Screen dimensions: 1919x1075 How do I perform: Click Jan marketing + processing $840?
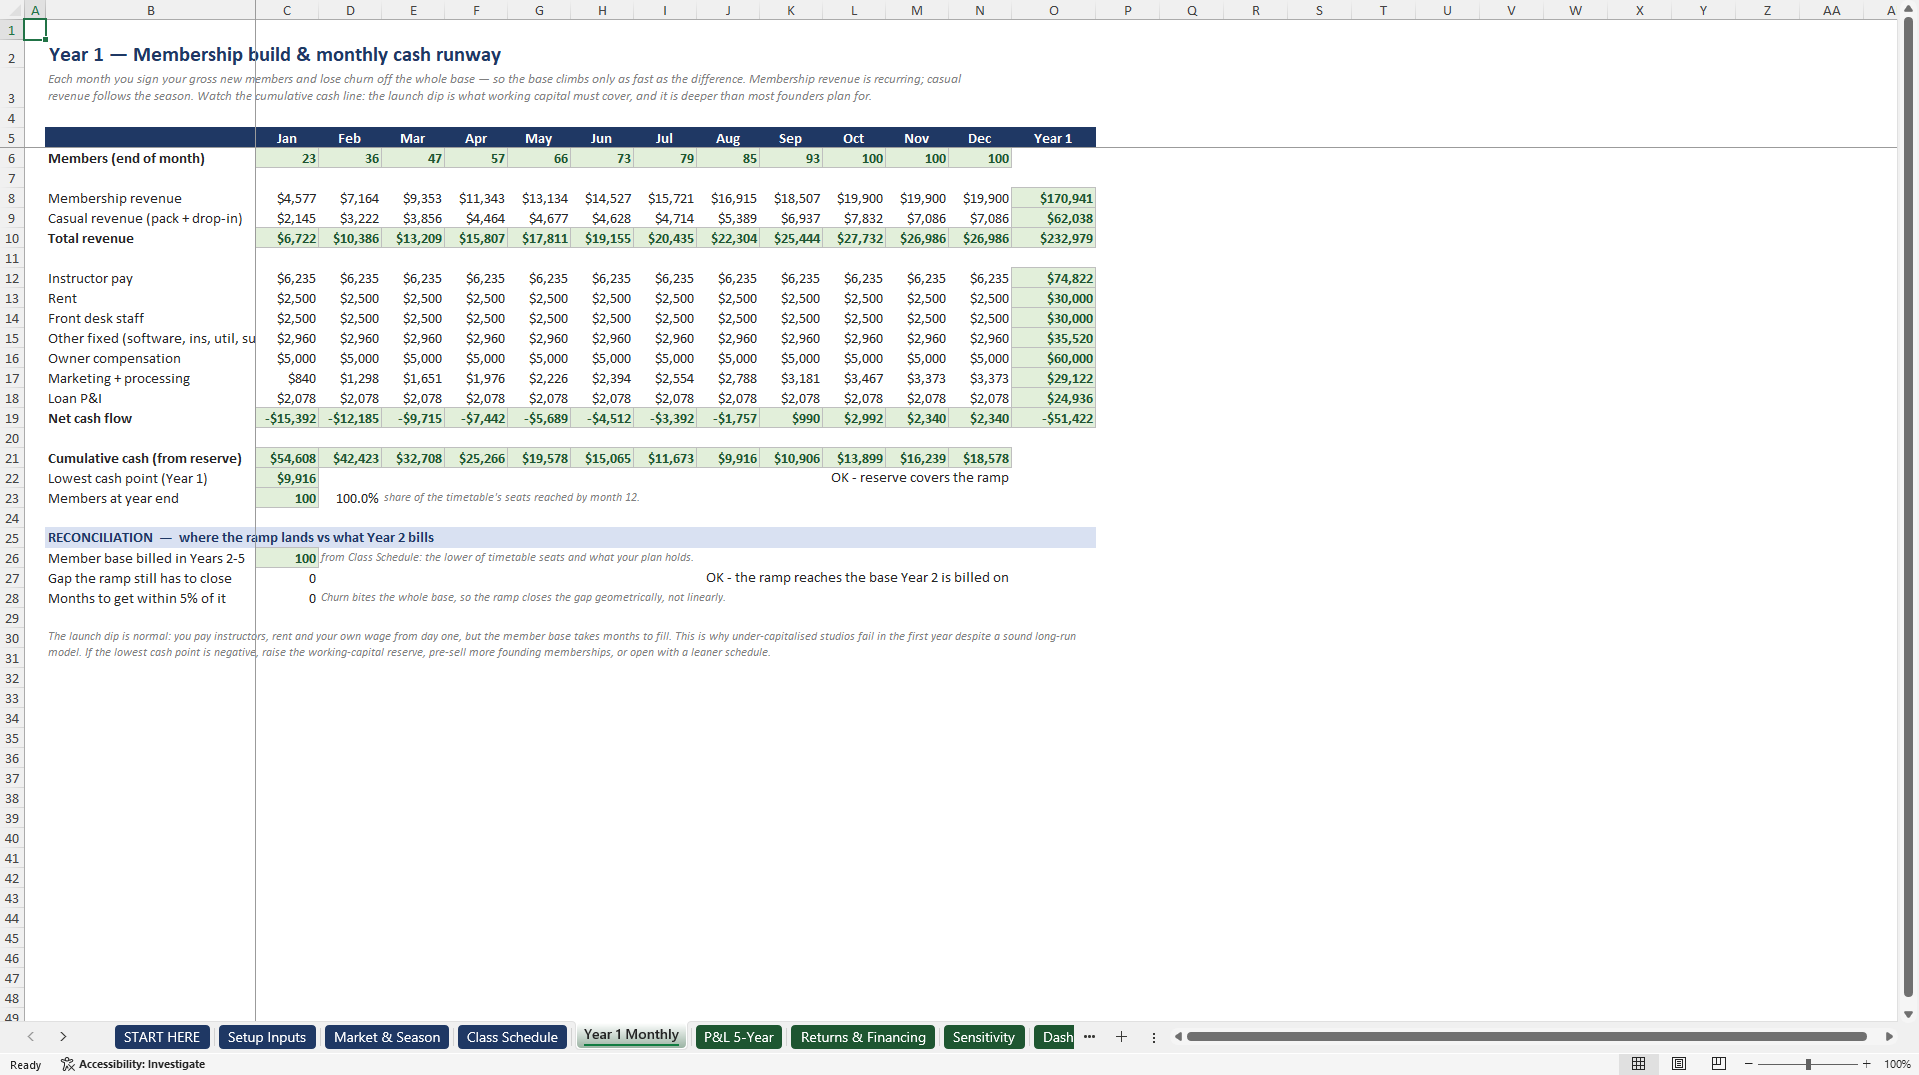[287, 378]
